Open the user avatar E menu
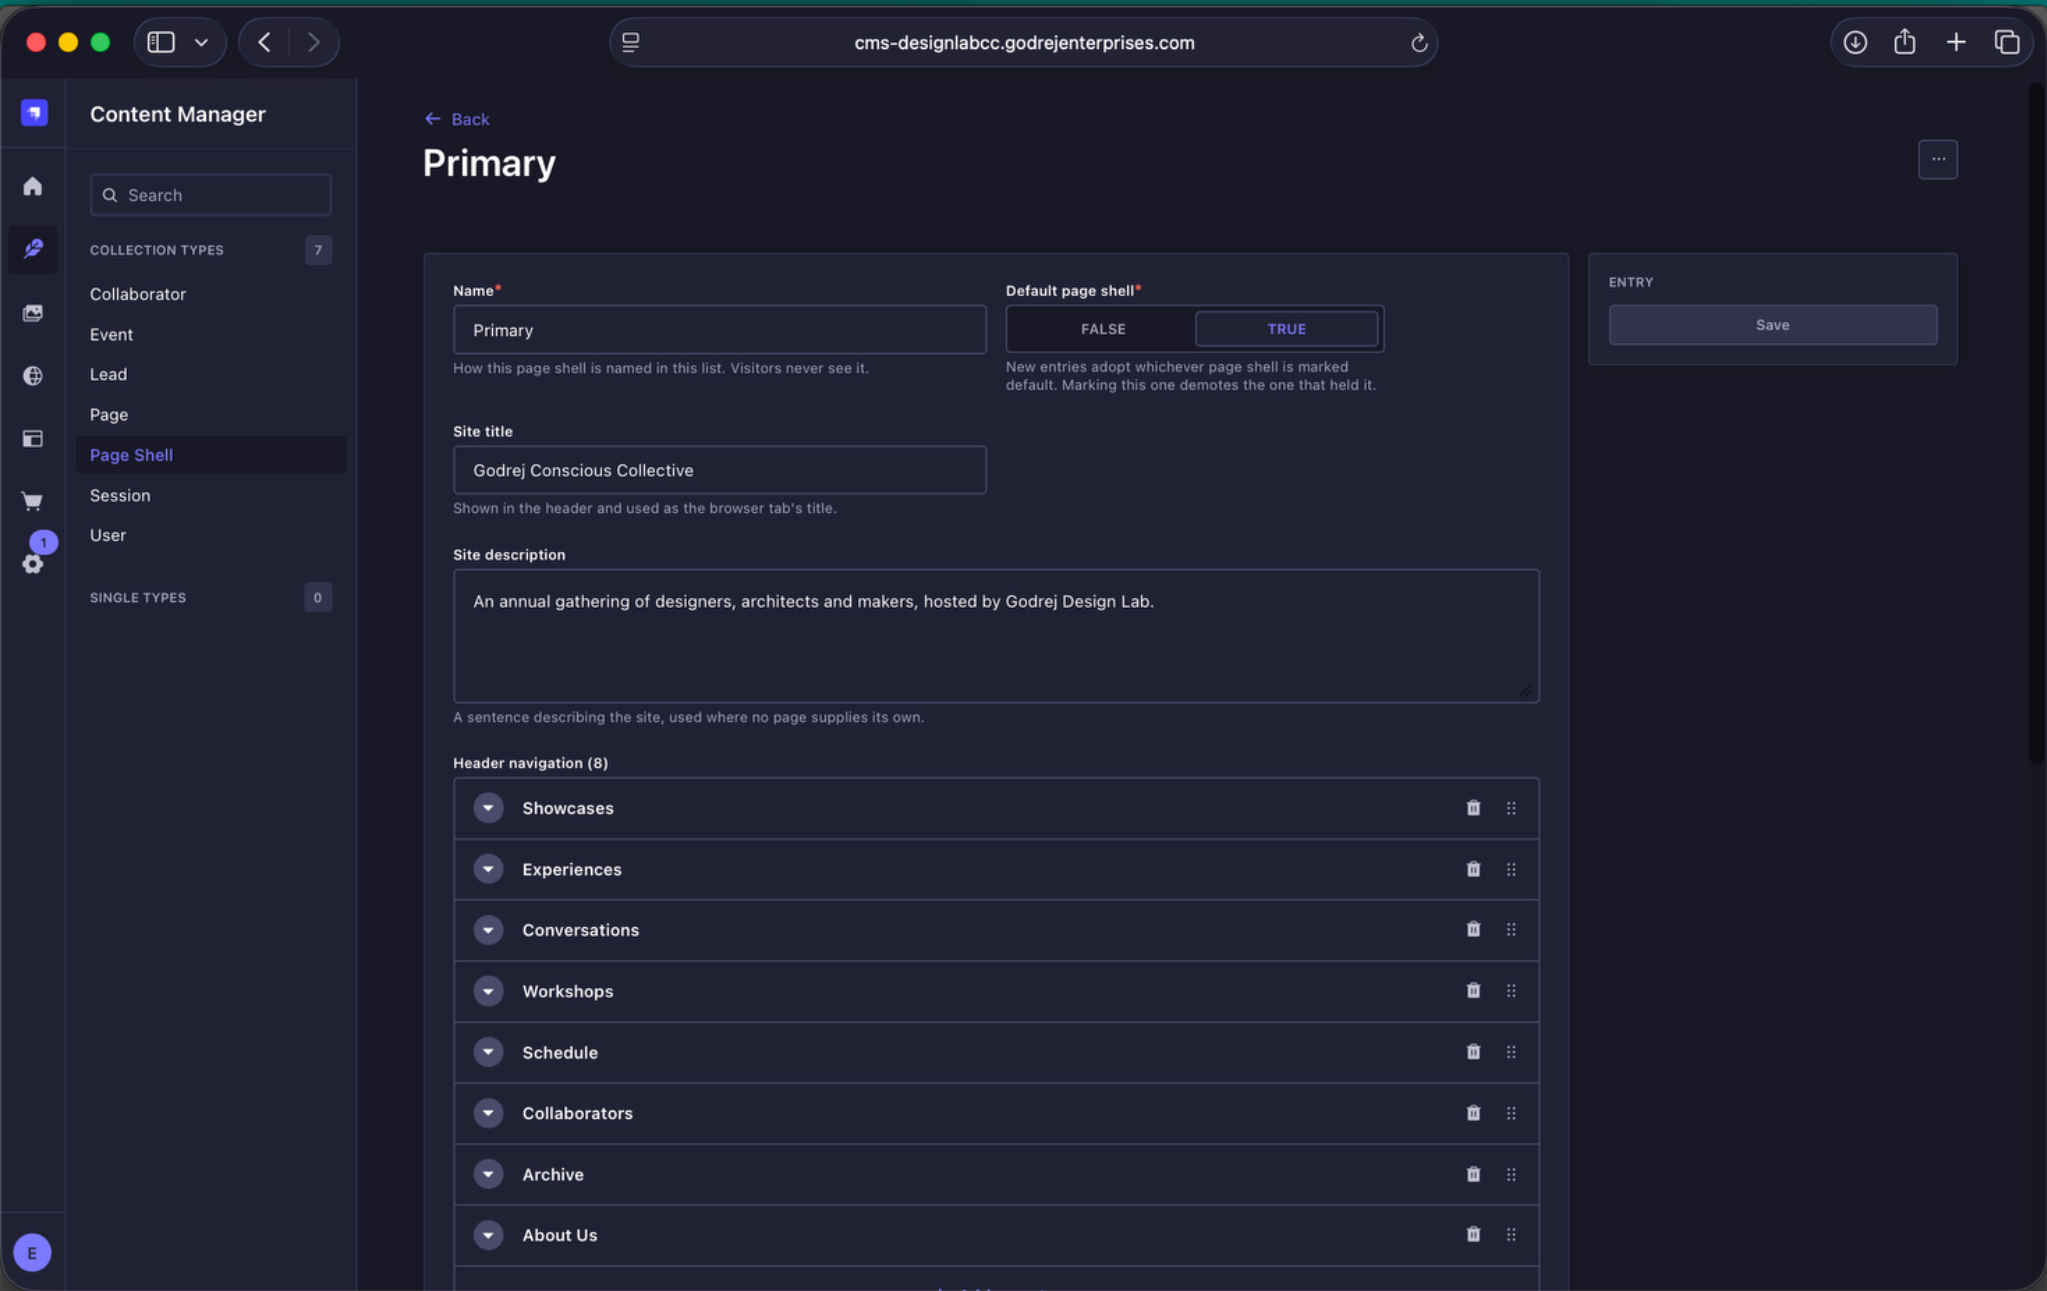Image resolution: width=2047 pixels, height=1291 pixels. click(32, 1252)
